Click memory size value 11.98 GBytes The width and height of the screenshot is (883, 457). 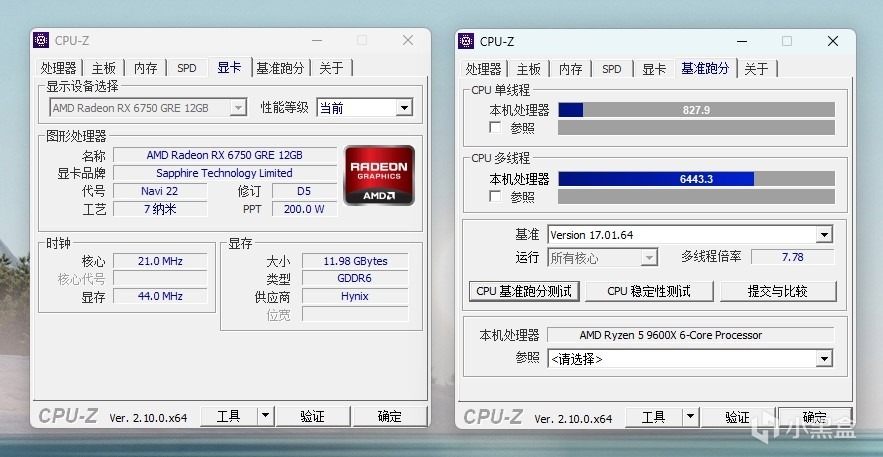coord(355,261)
